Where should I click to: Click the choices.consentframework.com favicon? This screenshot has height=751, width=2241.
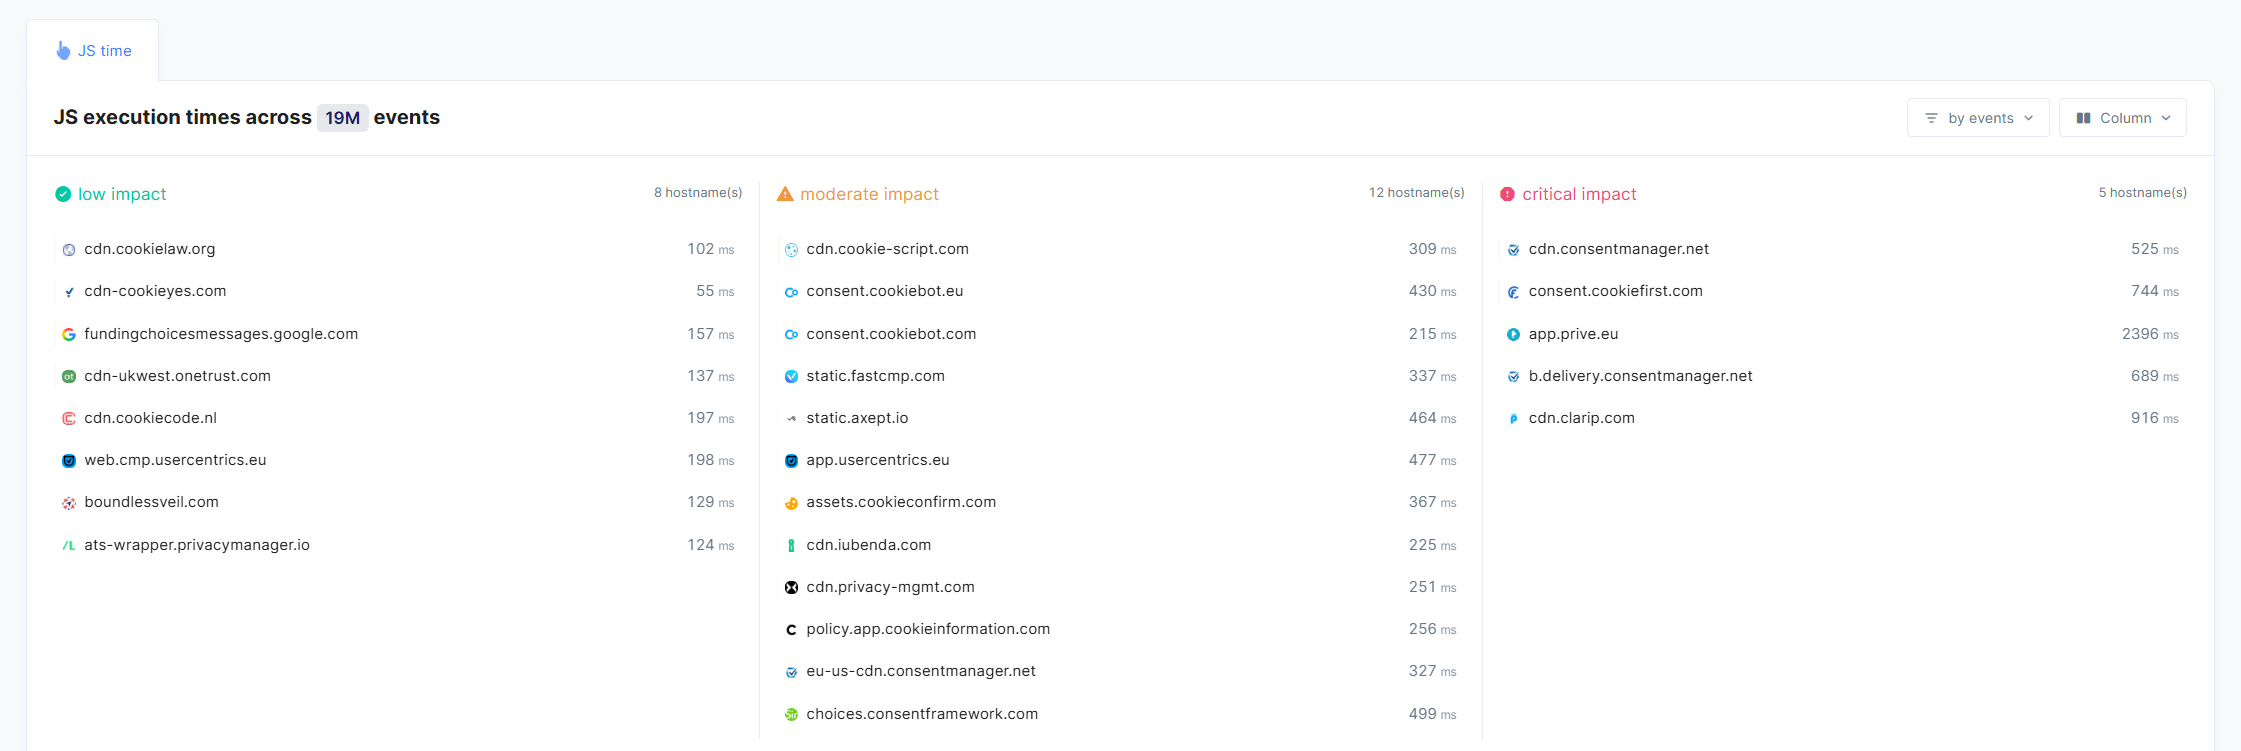point(791,714)
